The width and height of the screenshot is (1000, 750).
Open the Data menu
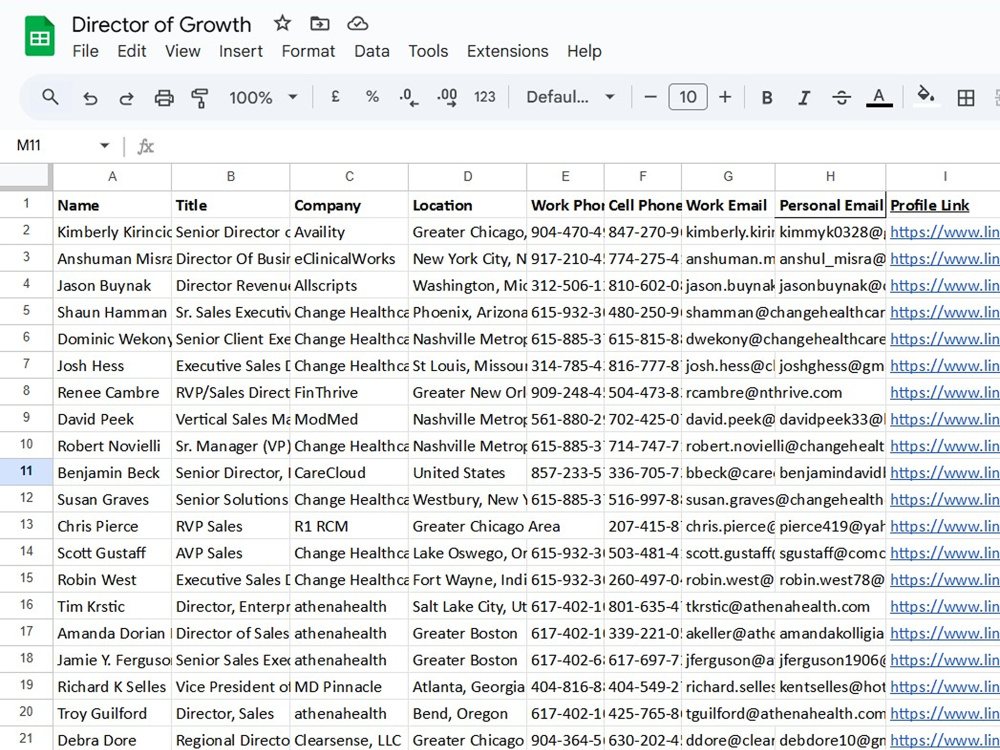tap(372, 51)
